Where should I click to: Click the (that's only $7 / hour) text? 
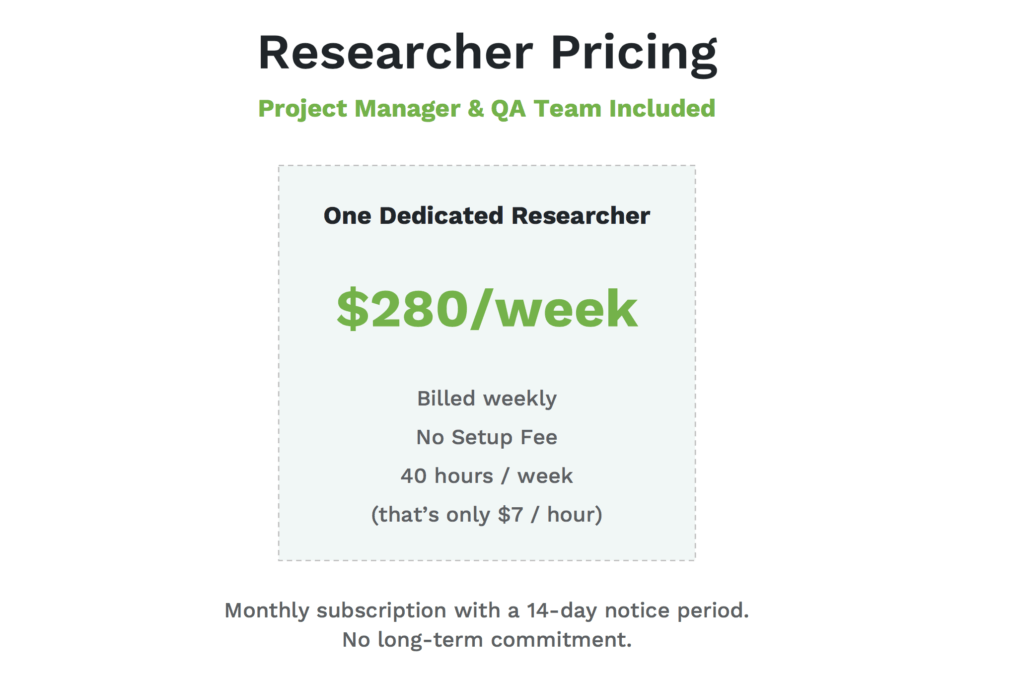487,514
